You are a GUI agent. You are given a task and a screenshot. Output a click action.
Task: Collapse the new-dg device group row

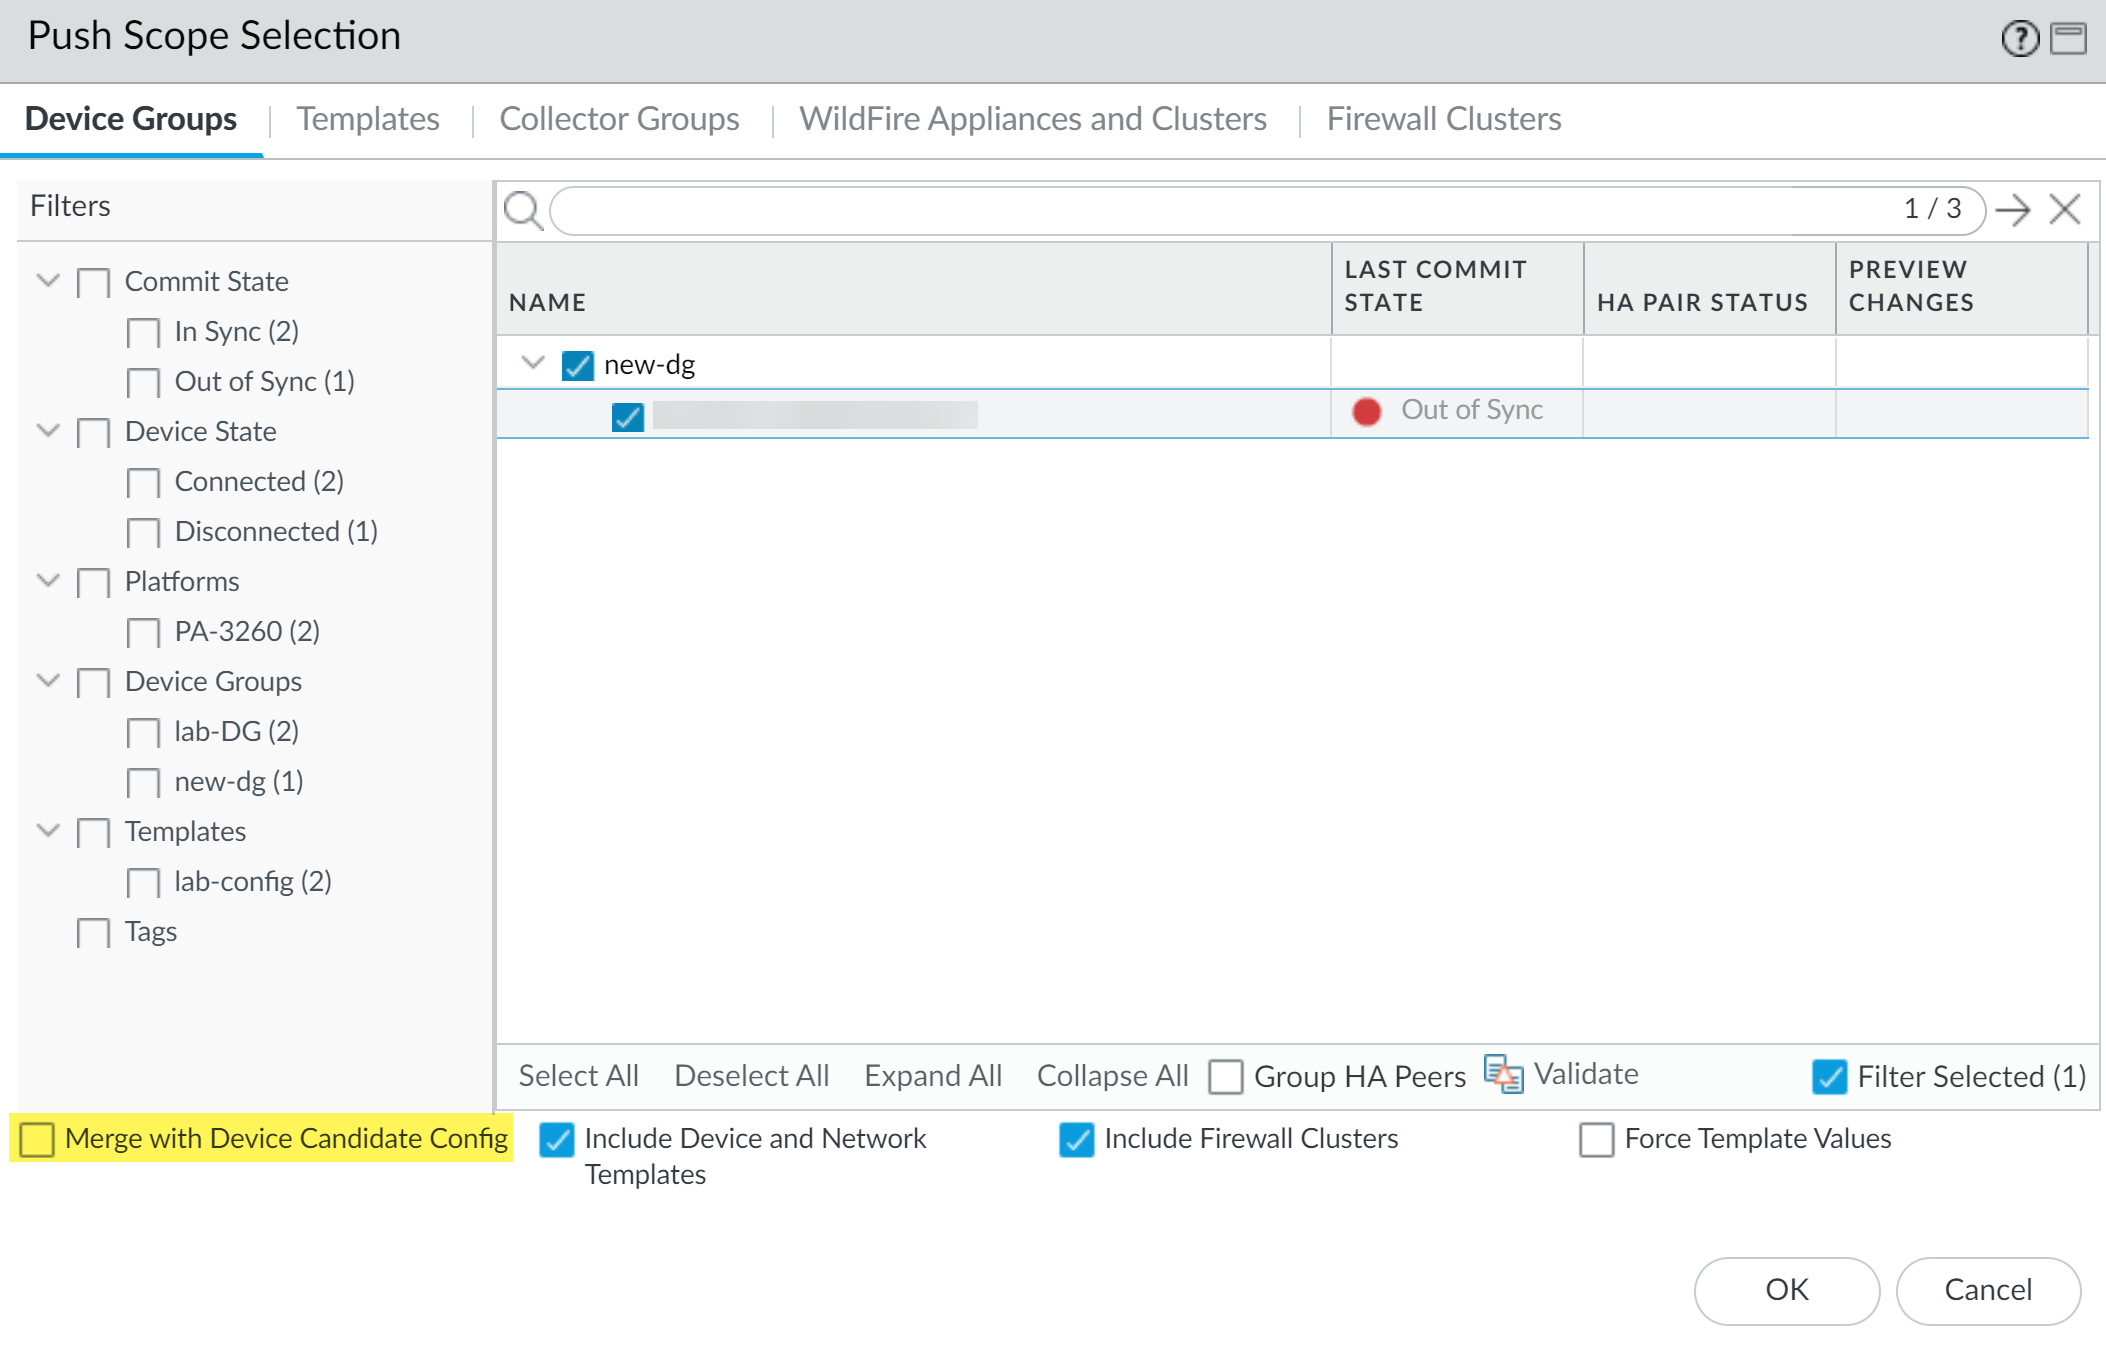(533, 363)
